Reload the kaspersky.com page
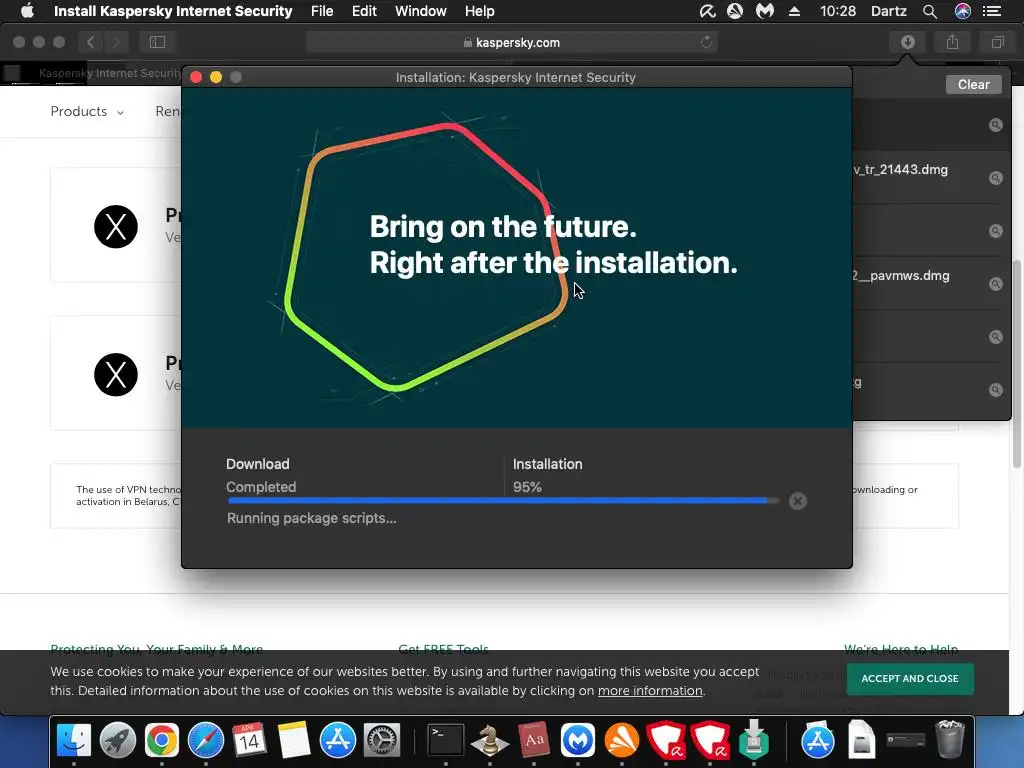 [x=706, y=42]
